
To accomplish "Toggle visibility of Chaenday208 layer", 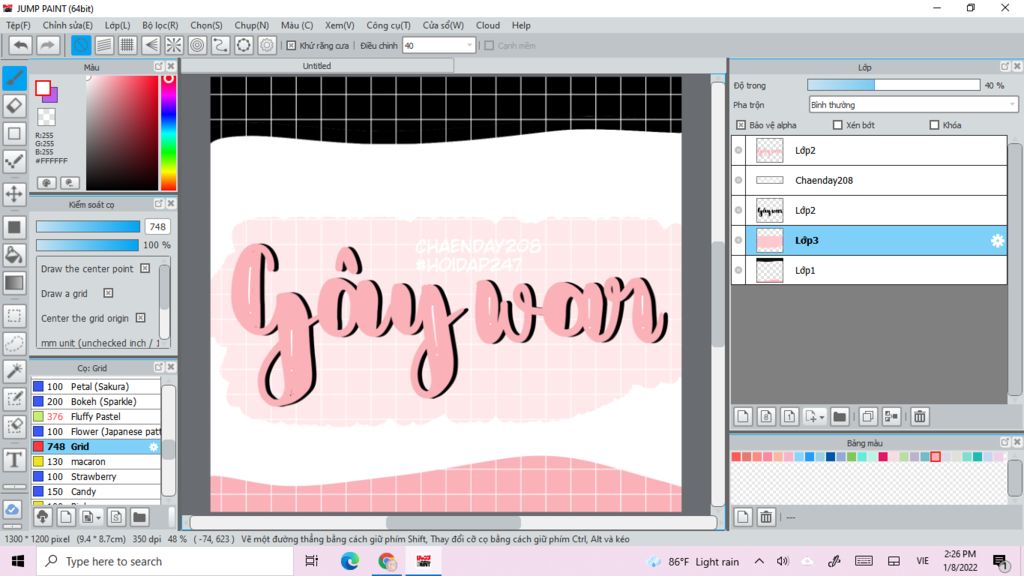I will click(x=739, y=180).
